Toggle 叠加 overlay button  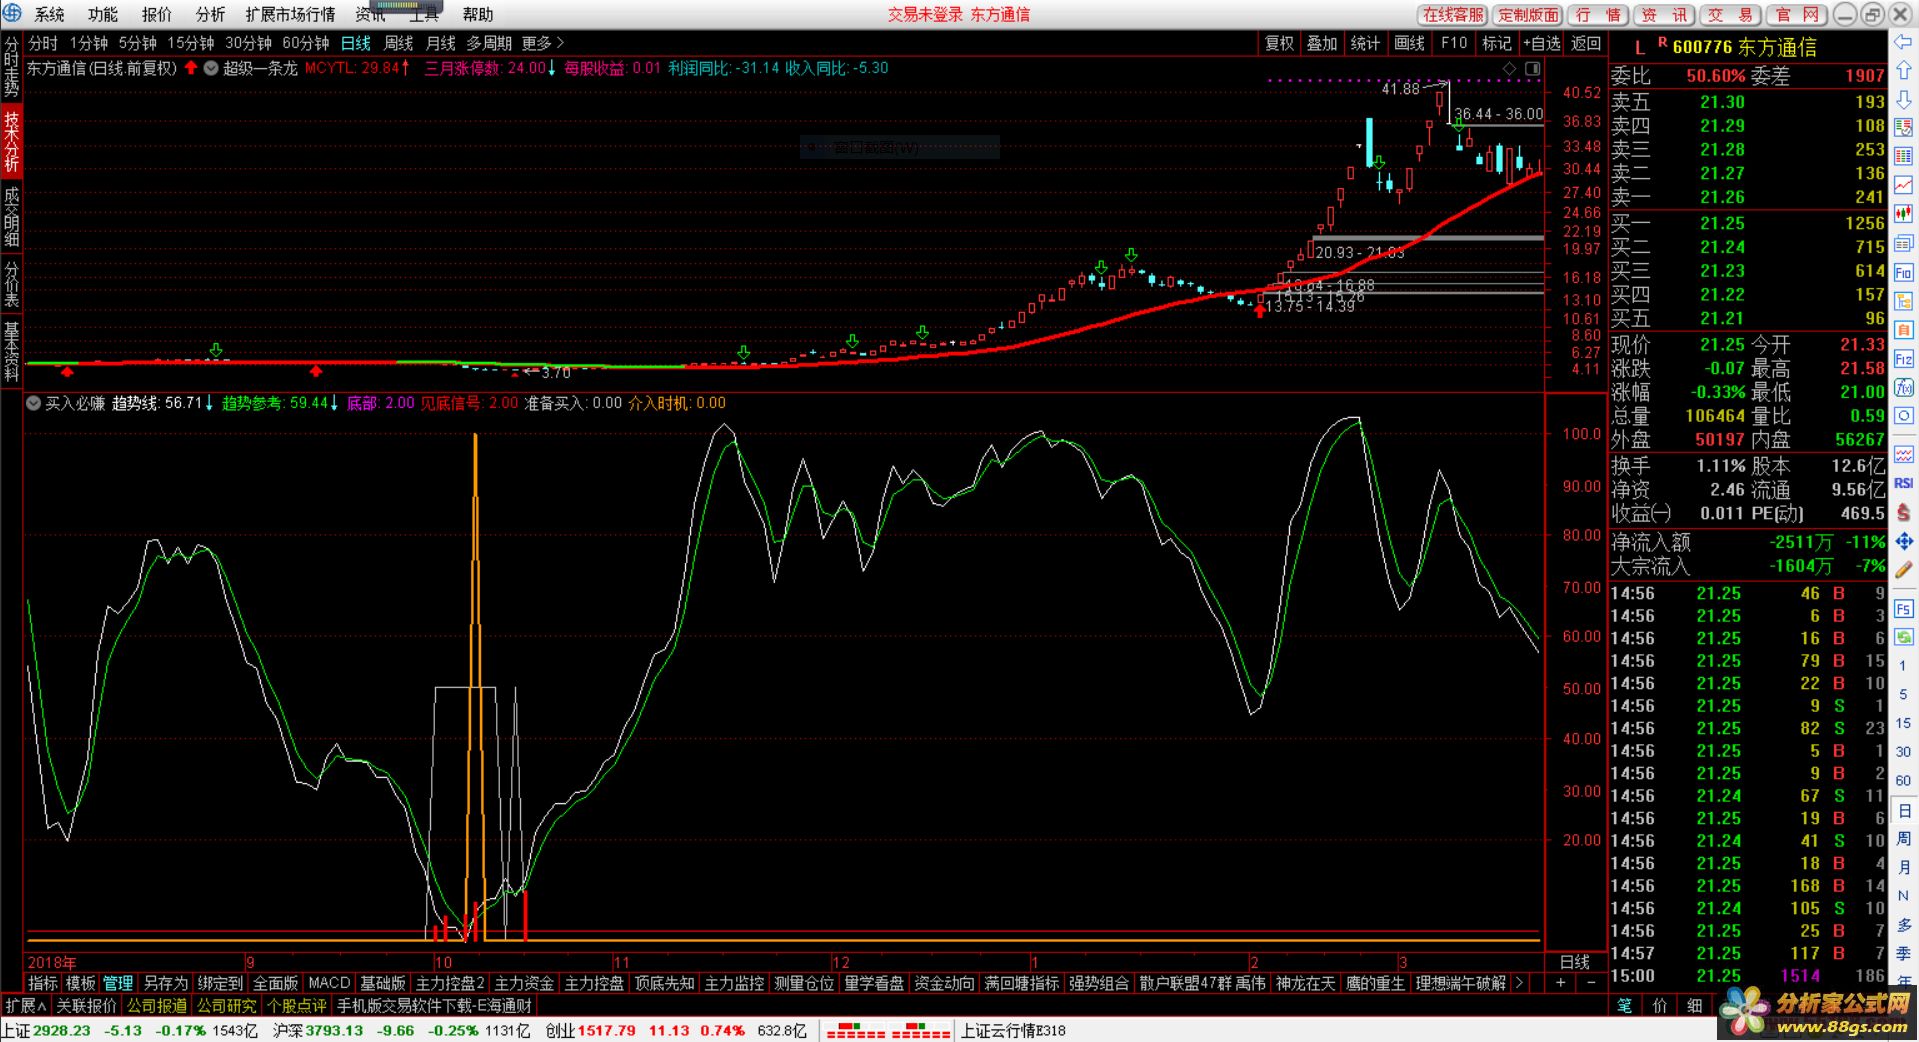pos(1322,43)
